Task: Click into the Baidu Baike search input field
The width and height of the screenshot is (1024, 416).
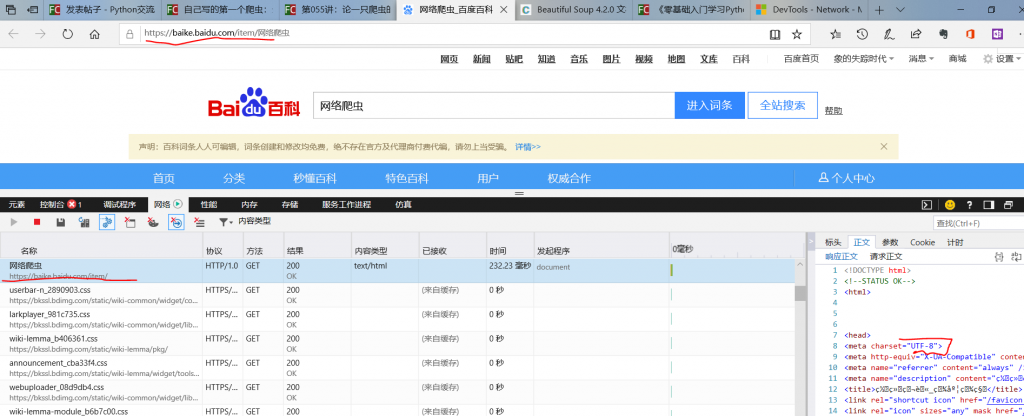Action: 493,106
